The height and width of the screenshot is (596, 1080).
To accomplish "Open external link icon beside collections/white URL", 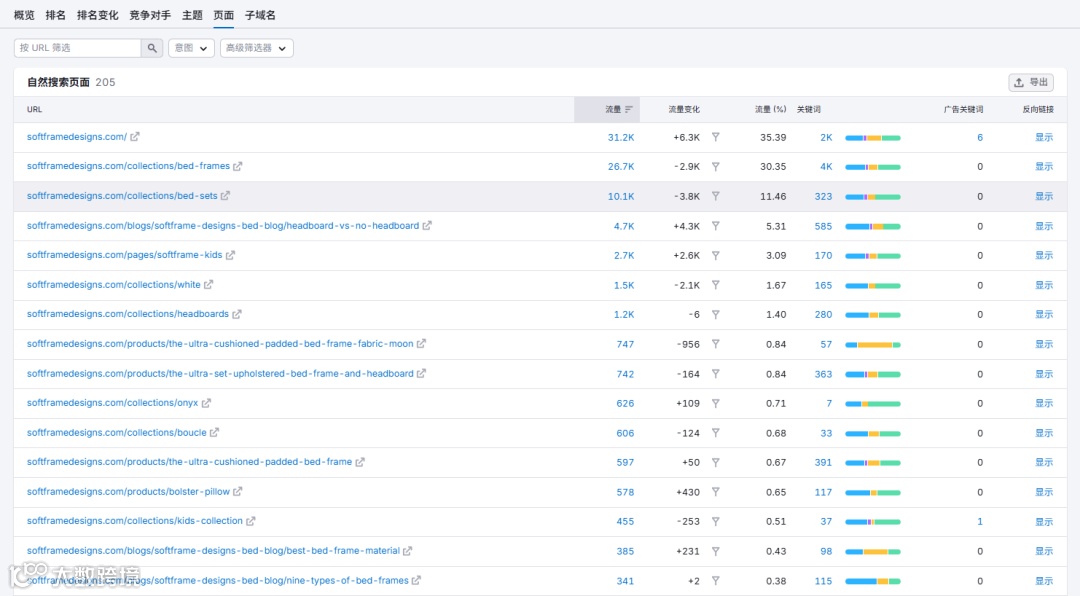I will click(x=209, y=285).
